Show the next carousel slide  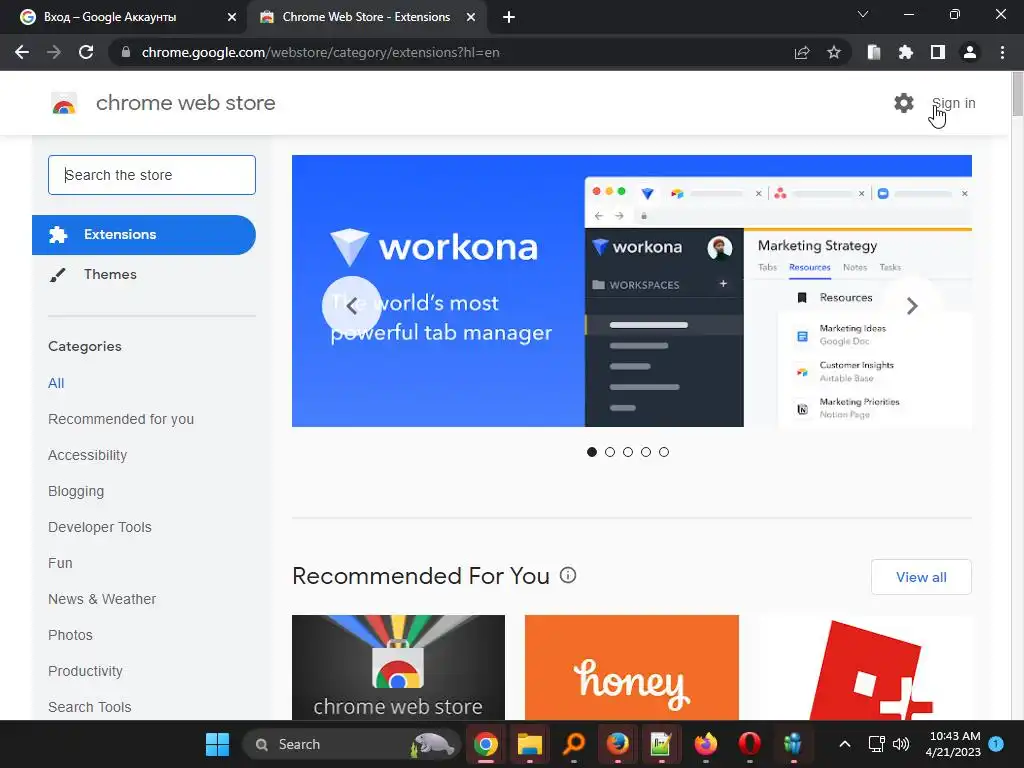click(912, 306)
